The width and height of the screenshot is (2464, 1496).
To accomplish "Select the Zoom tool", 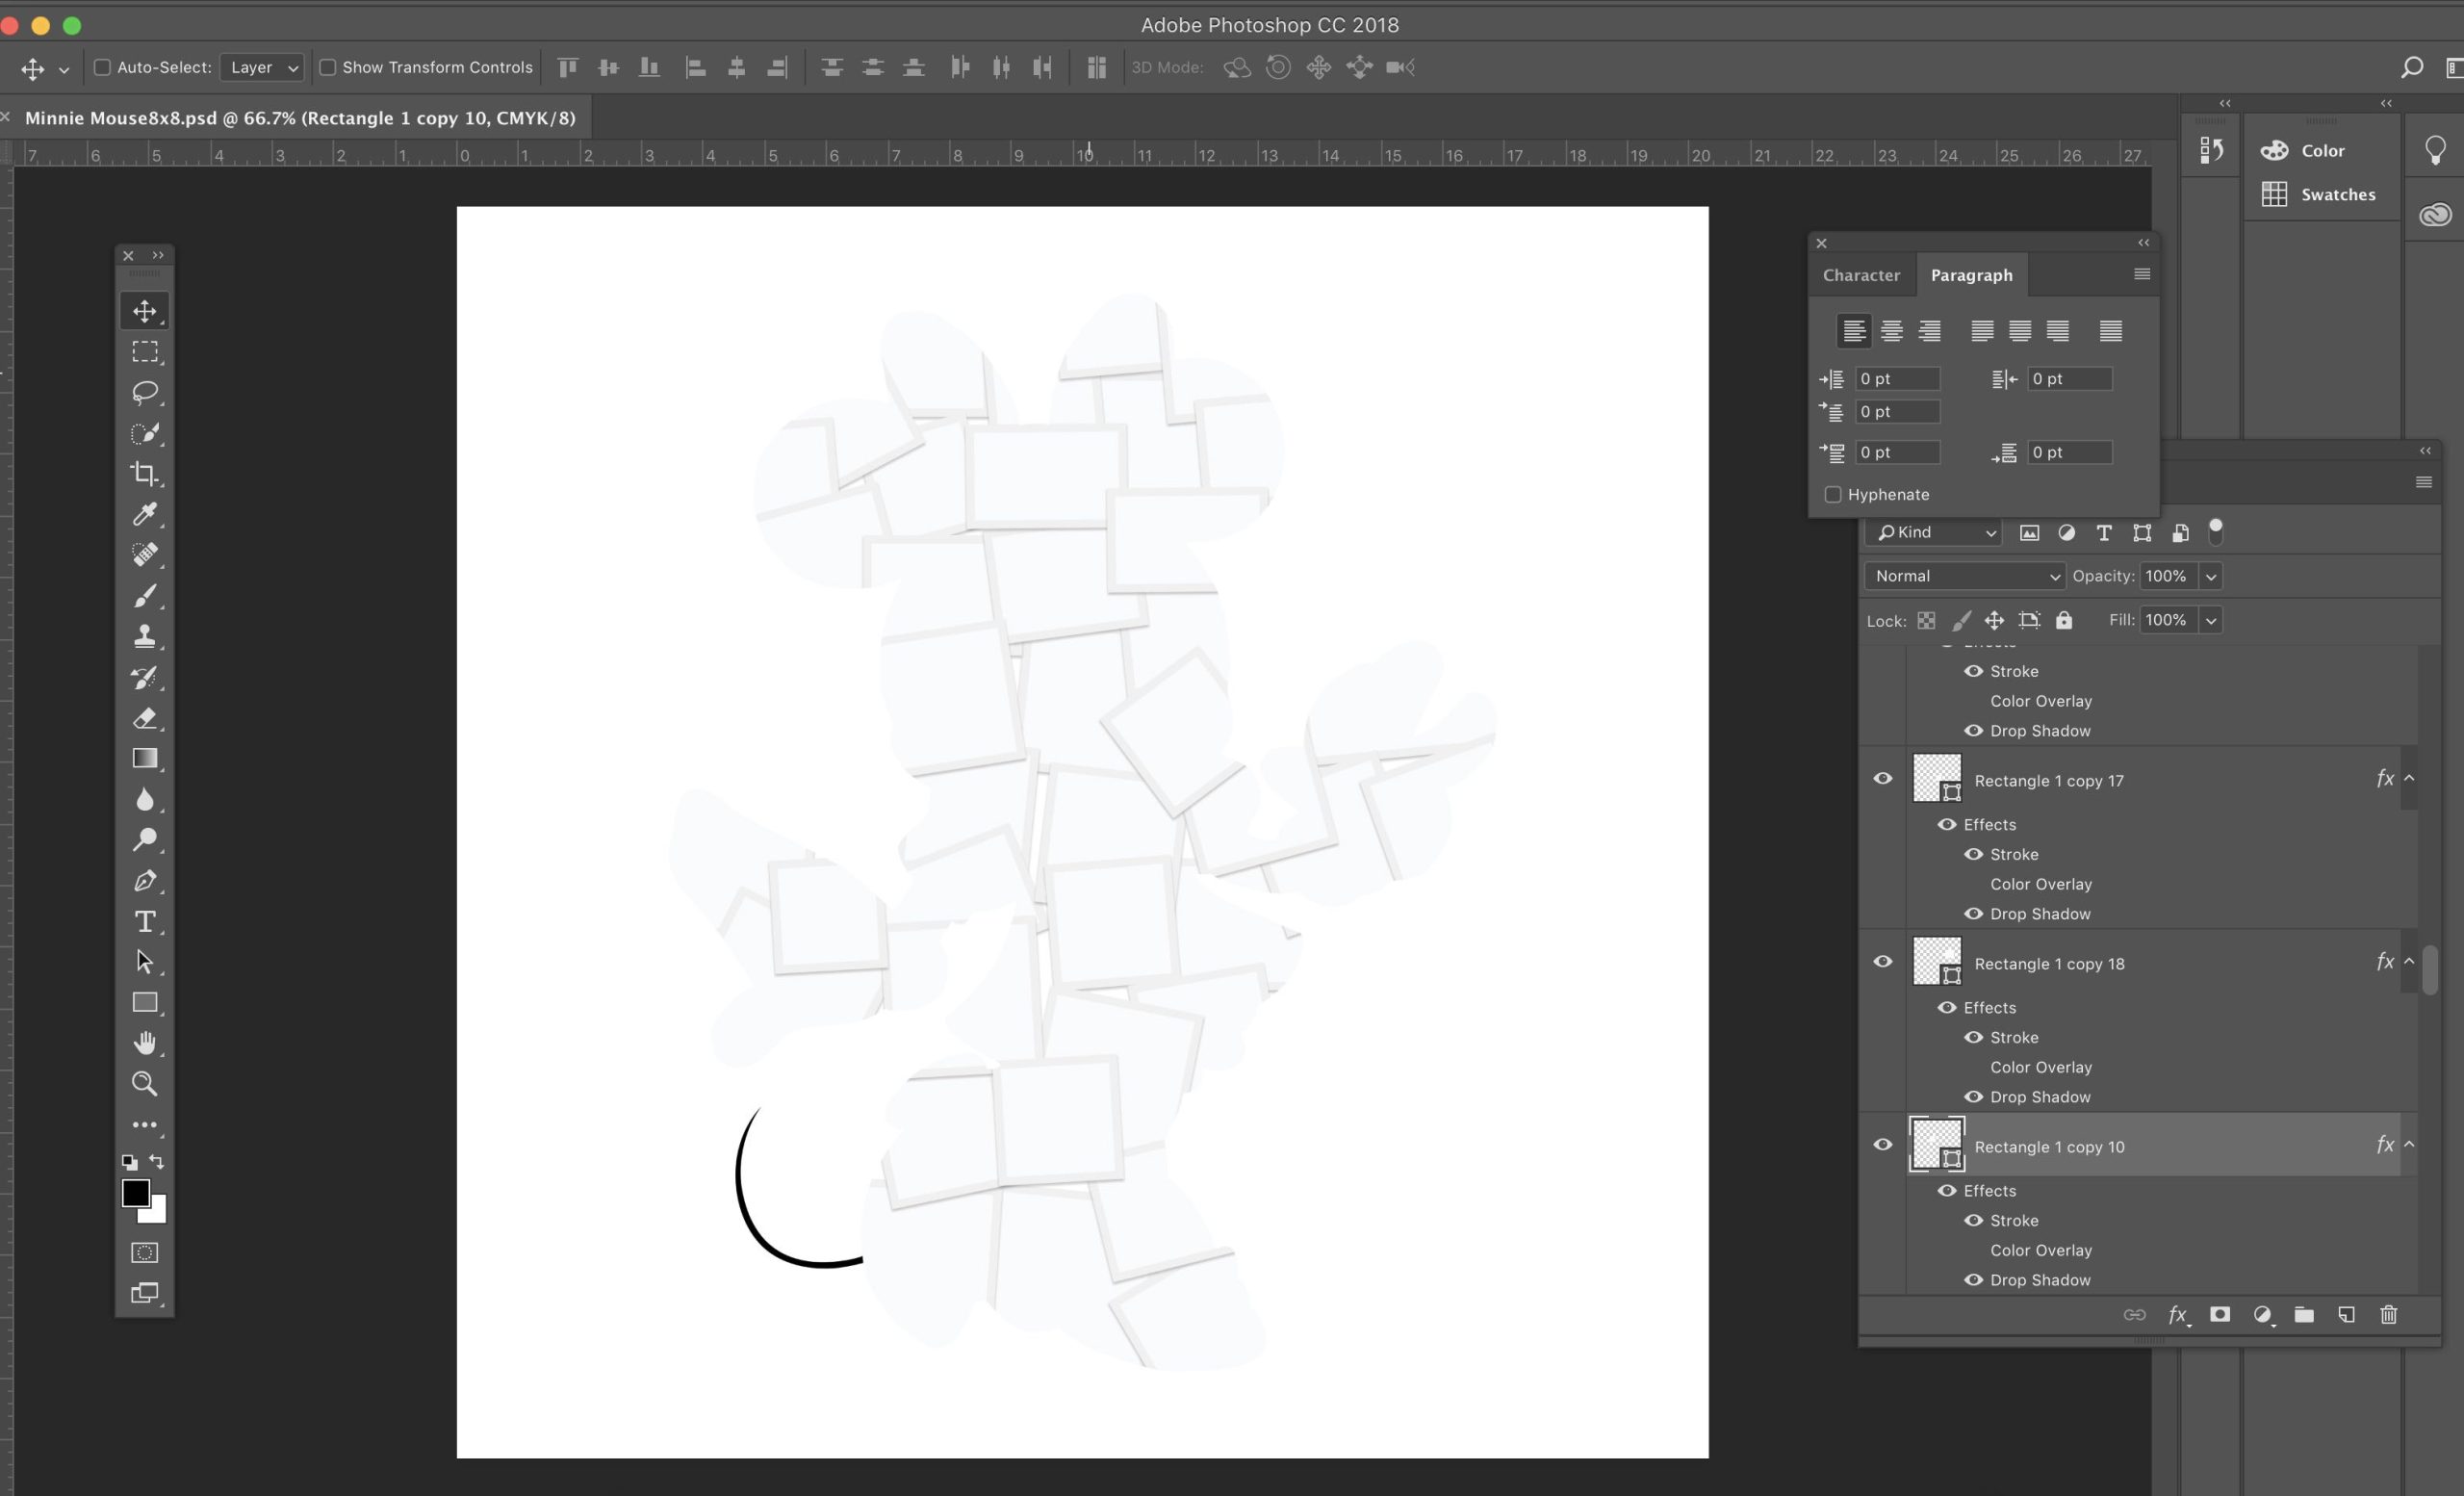I will point(145,1084).
